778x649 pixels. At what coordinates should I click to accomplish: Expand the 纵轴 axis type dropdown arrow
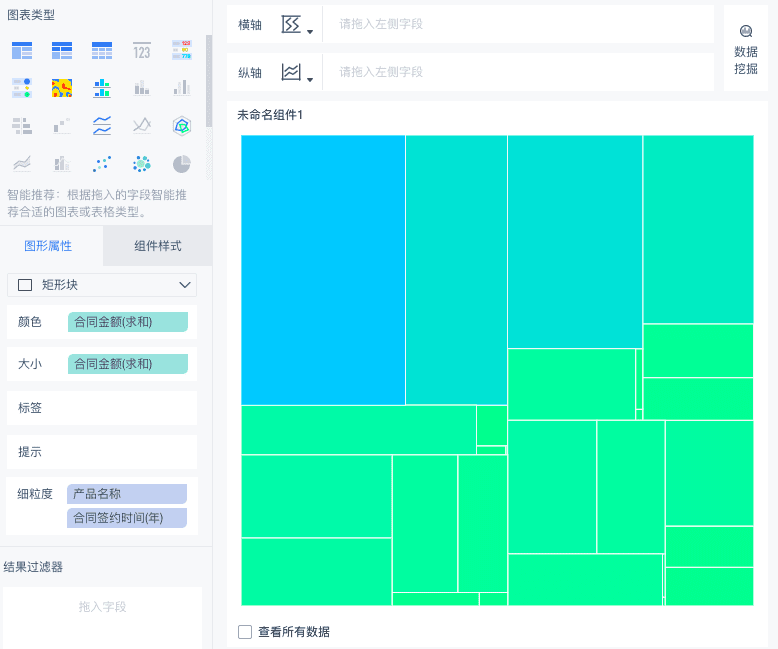(x=310, y=80)
